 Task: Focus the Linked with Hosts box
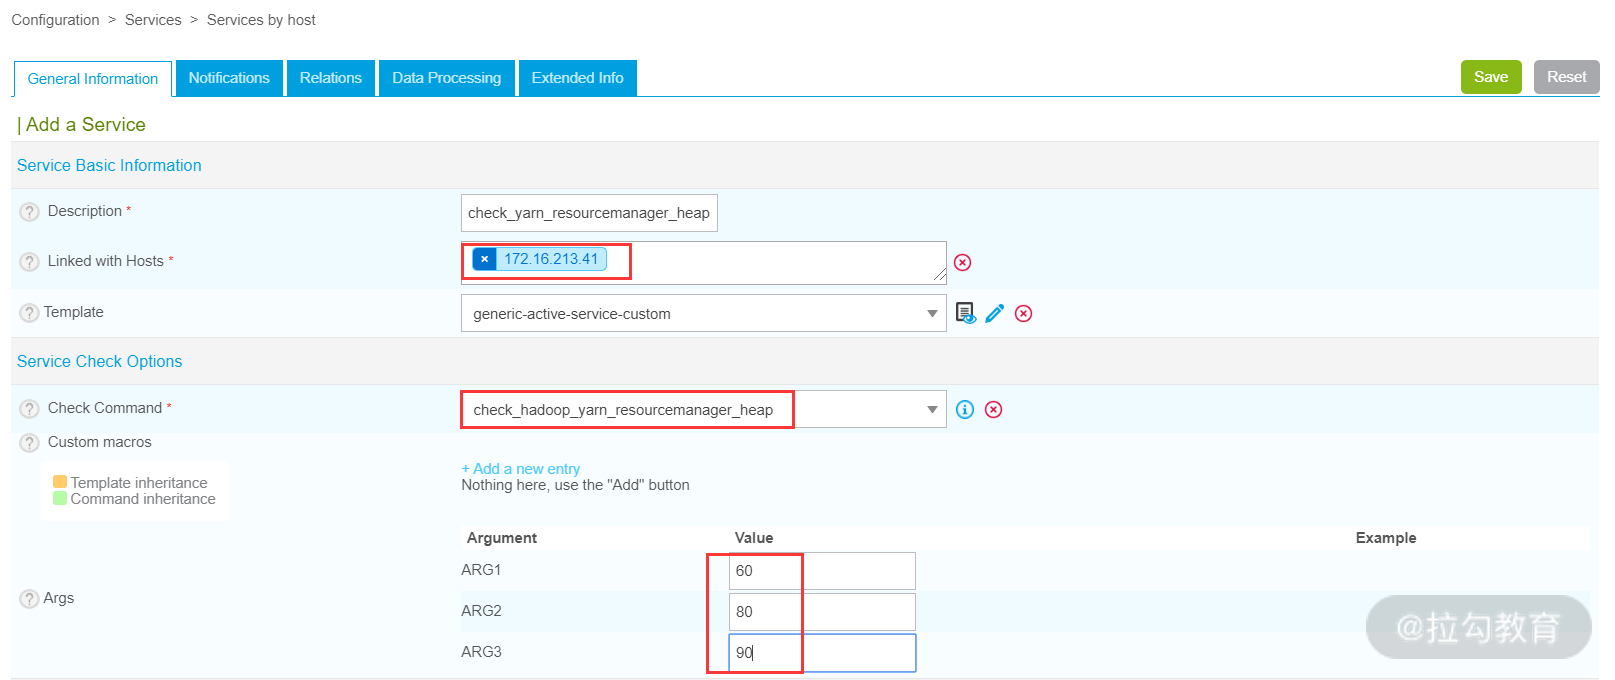point(704,262)
